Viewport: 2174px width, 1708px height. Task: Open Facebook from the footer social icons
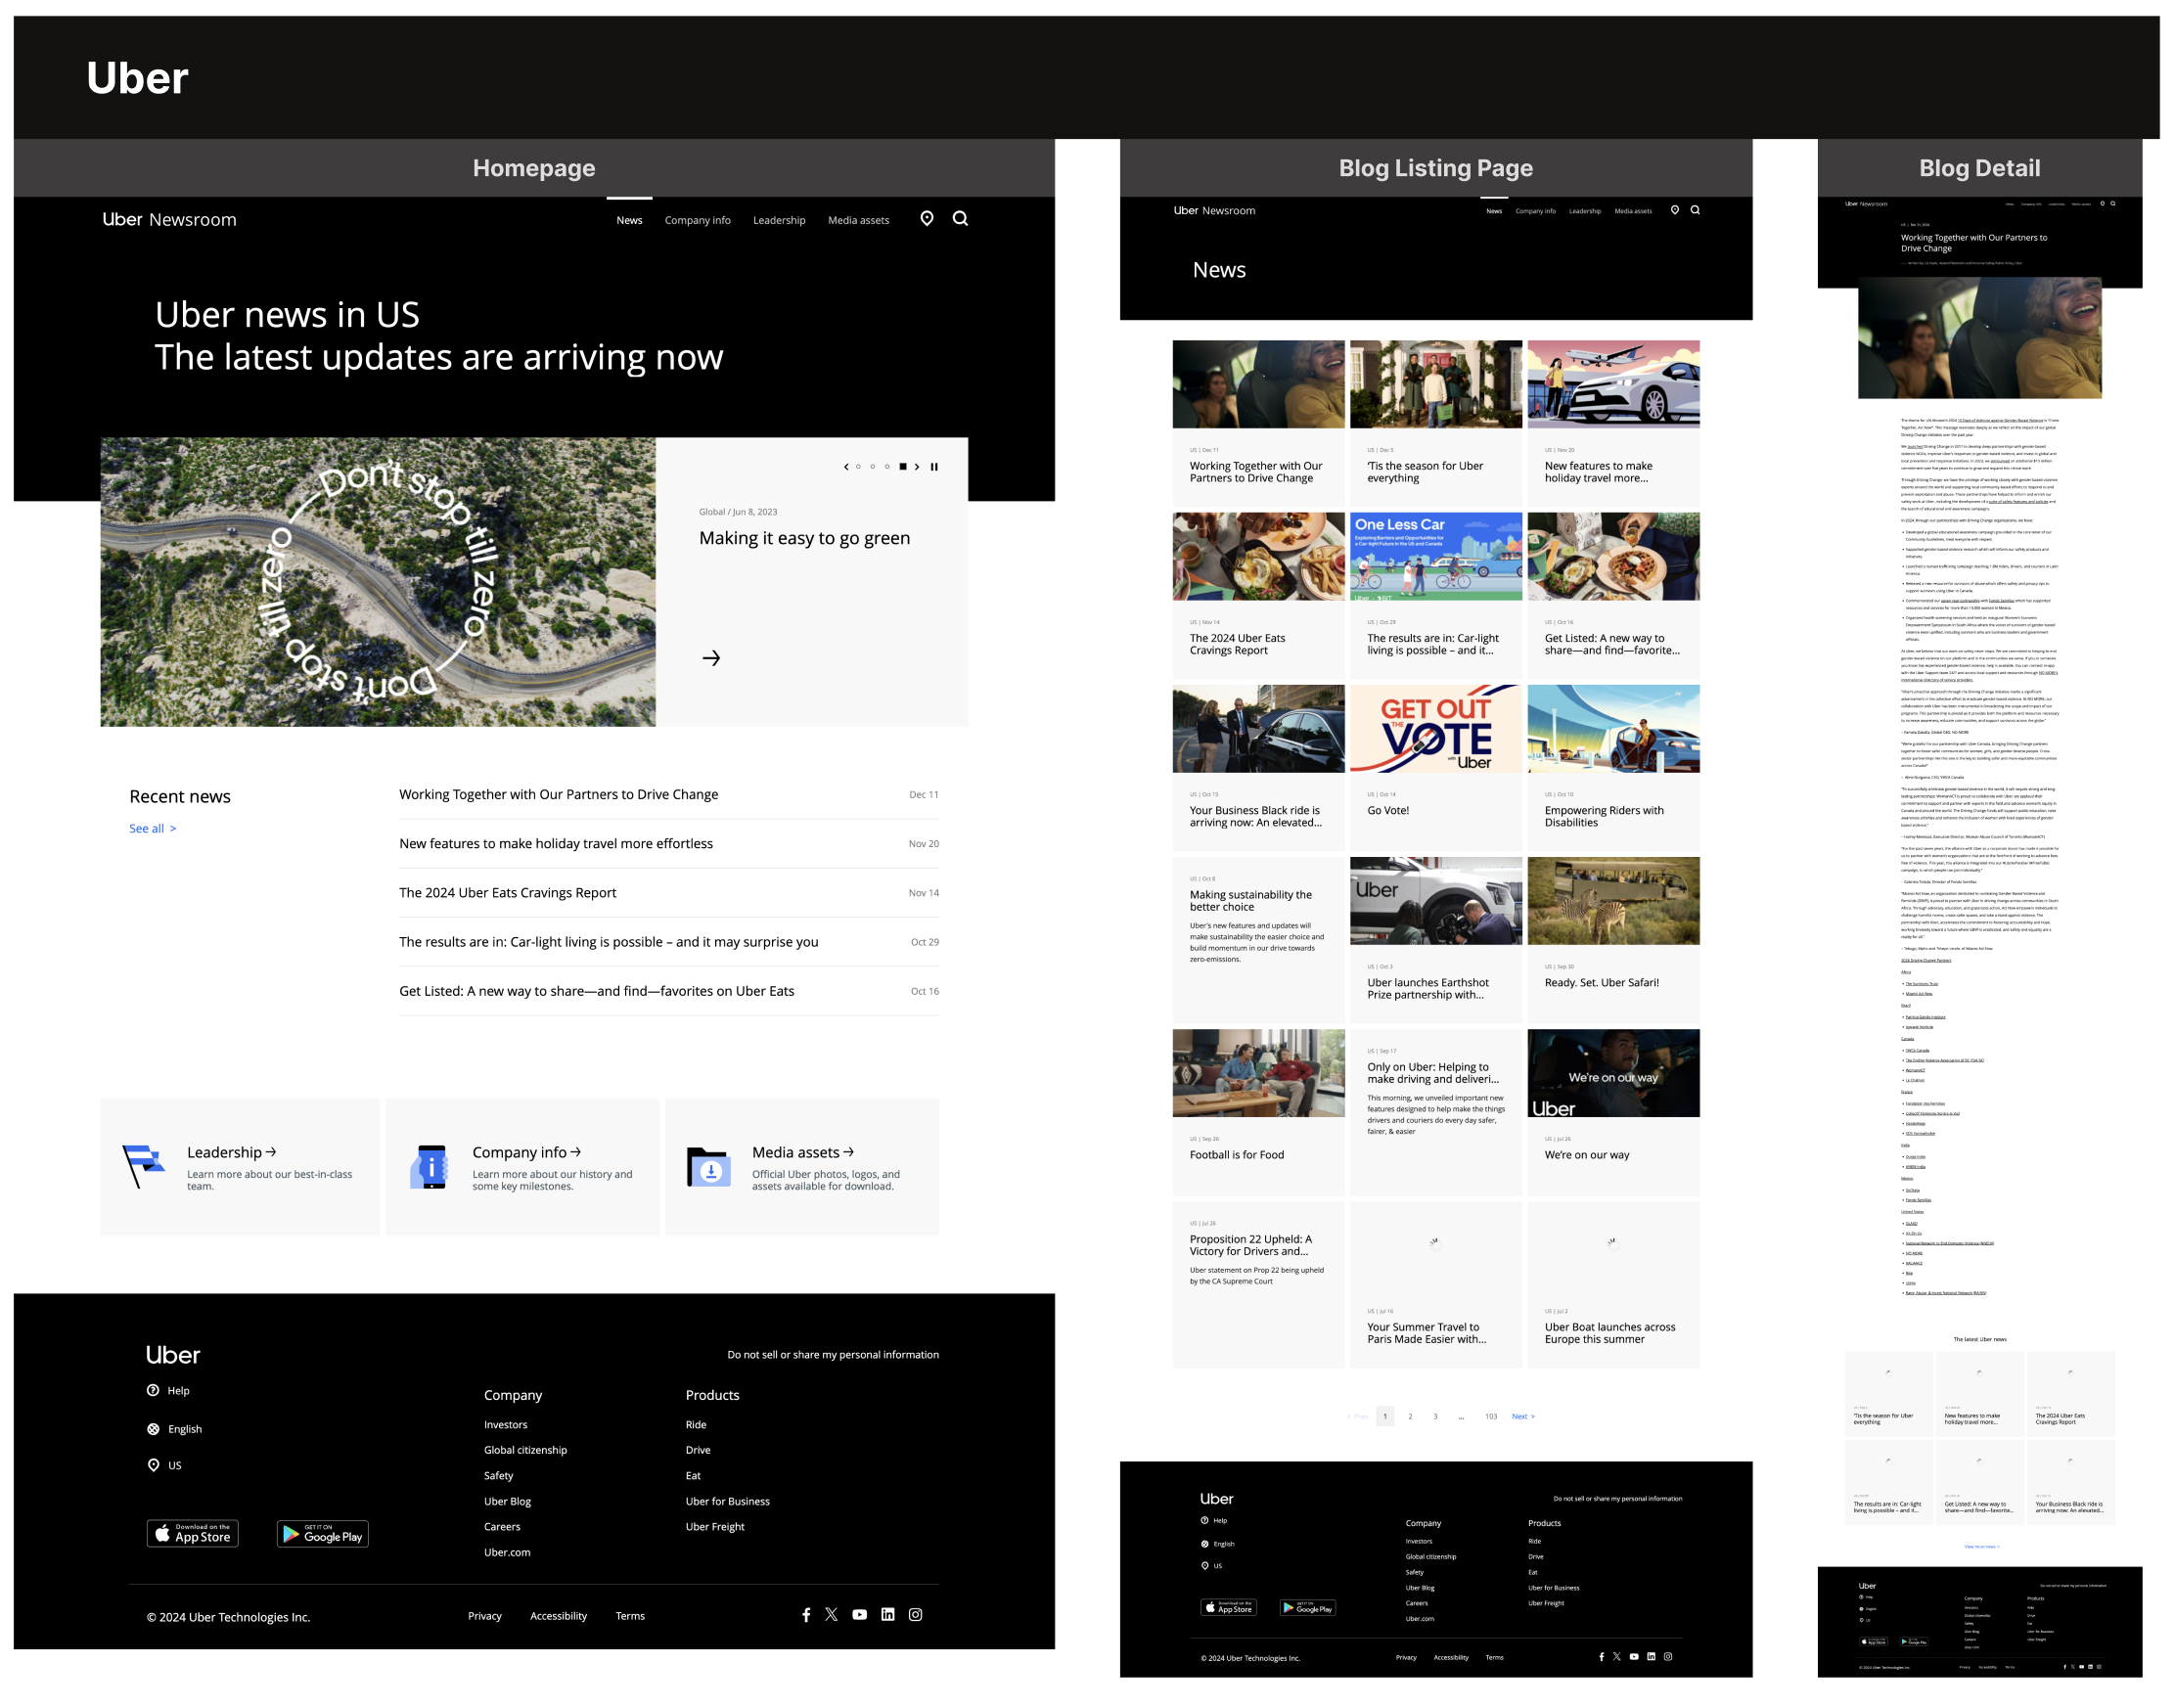tap(806, 1614)
